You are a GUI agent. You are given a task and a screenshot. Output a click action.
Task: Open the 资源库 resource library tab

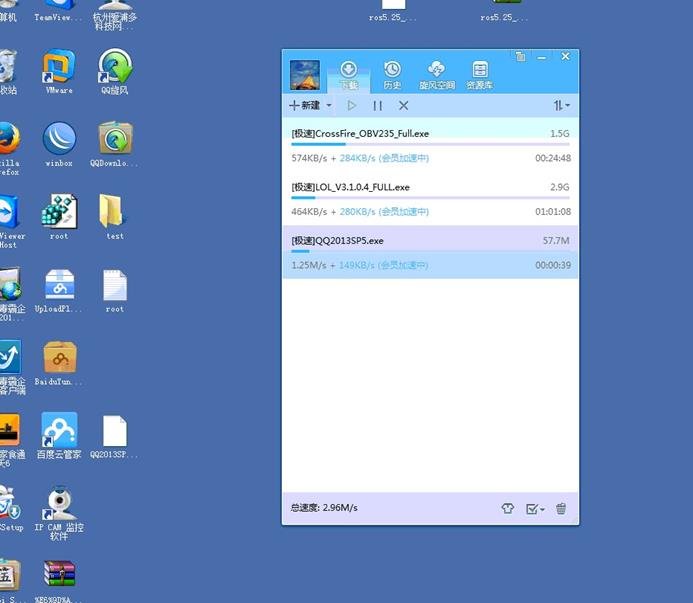(x=480, y=75)
